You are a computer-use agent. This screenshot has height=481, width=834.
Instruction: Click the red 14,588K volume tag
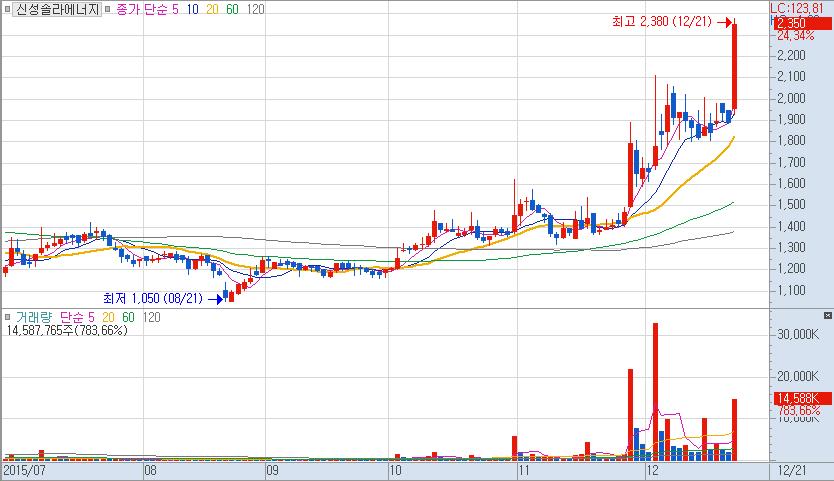pos(802,399)
